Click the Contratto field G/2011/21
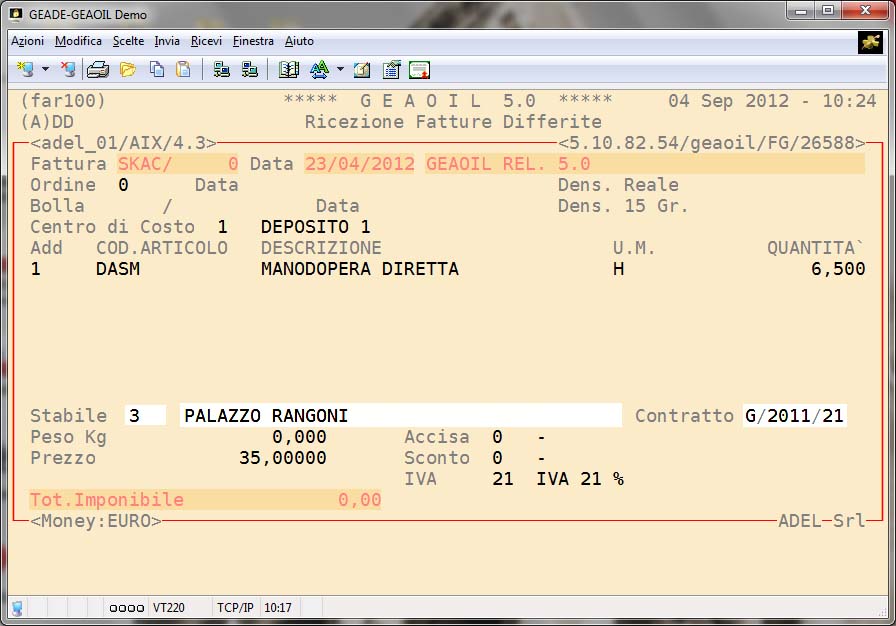 click(794, 416)
